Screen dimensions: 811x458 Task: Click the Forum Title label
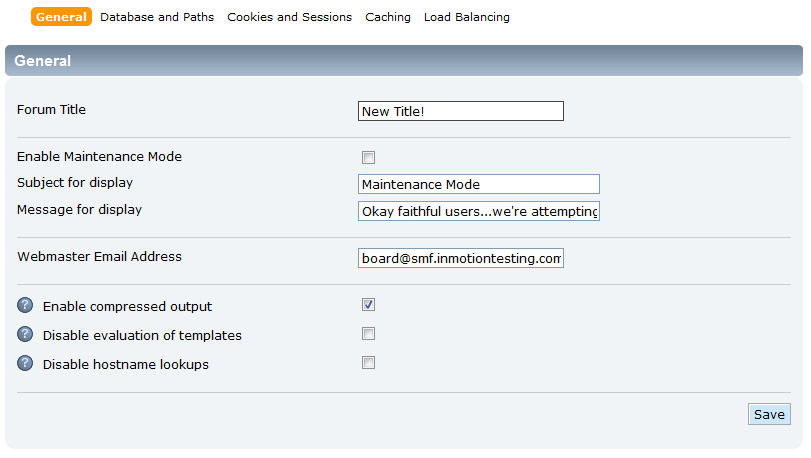(x=51, y=110)
